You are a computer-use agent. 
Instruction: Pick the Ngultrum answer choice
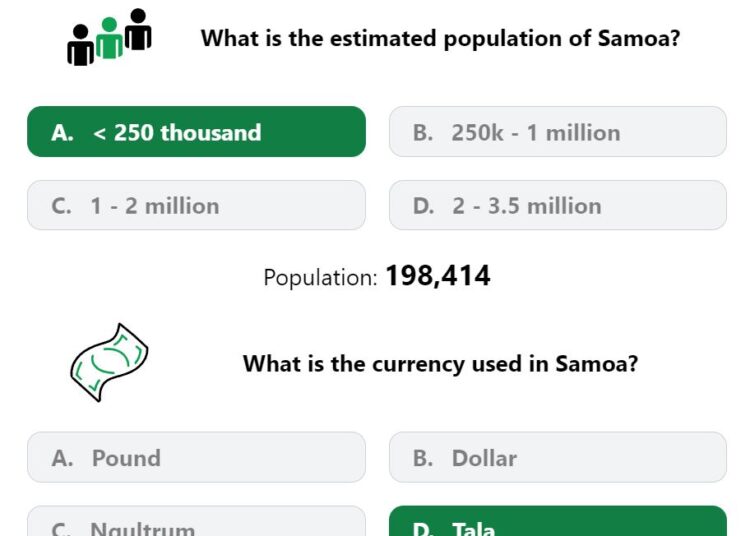pyautogui.click(x=197, y=521)
